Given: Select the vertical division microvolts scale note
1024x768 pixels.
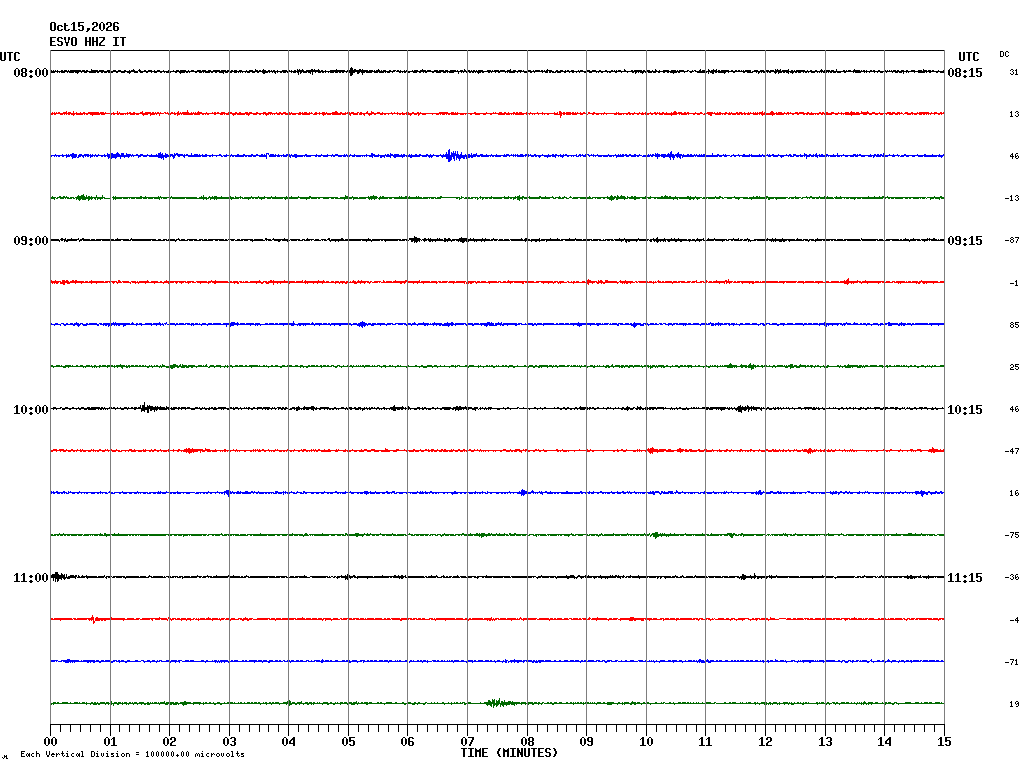Looking at the screenshot, I should click(x=133, y=754).
